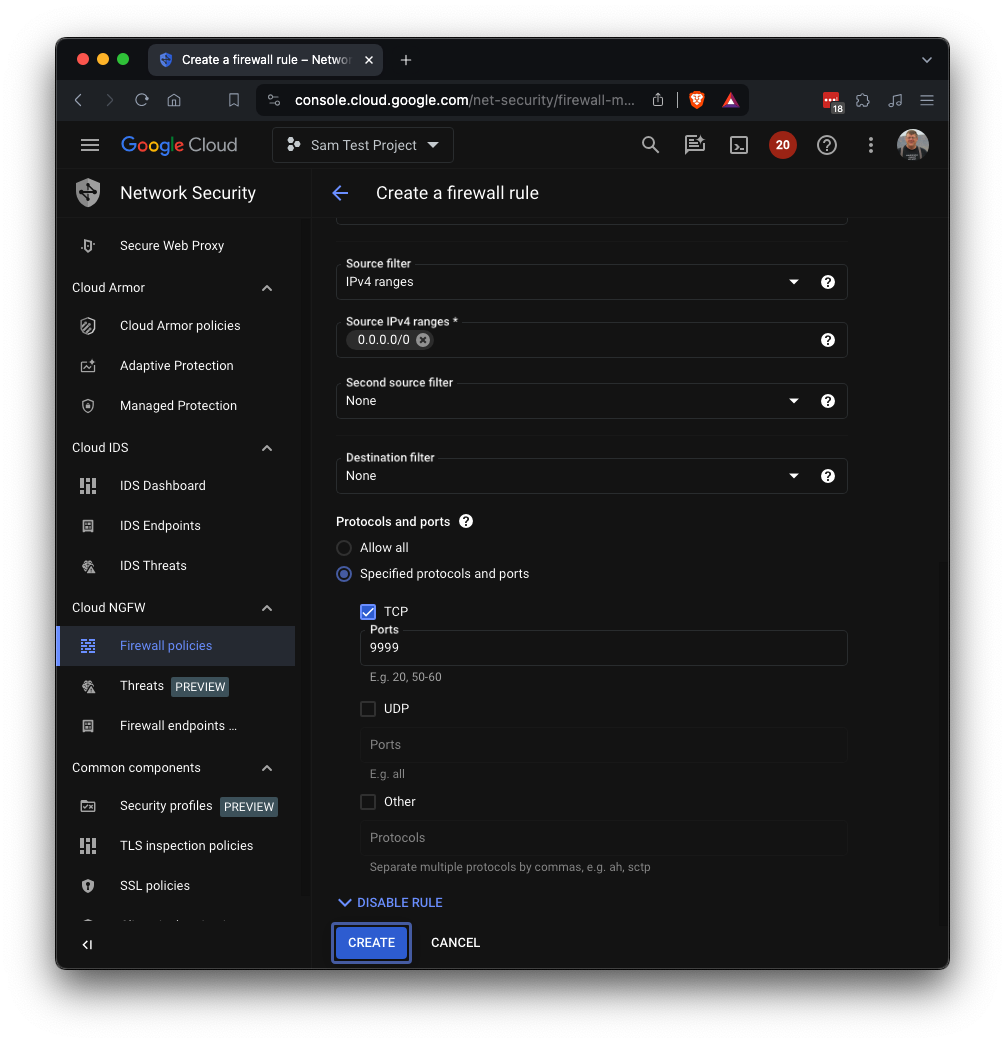The width and height of the screenshot is (1005, 1043).
Task: Show help for Source IPv4 ranges
Action: point(827,340)
